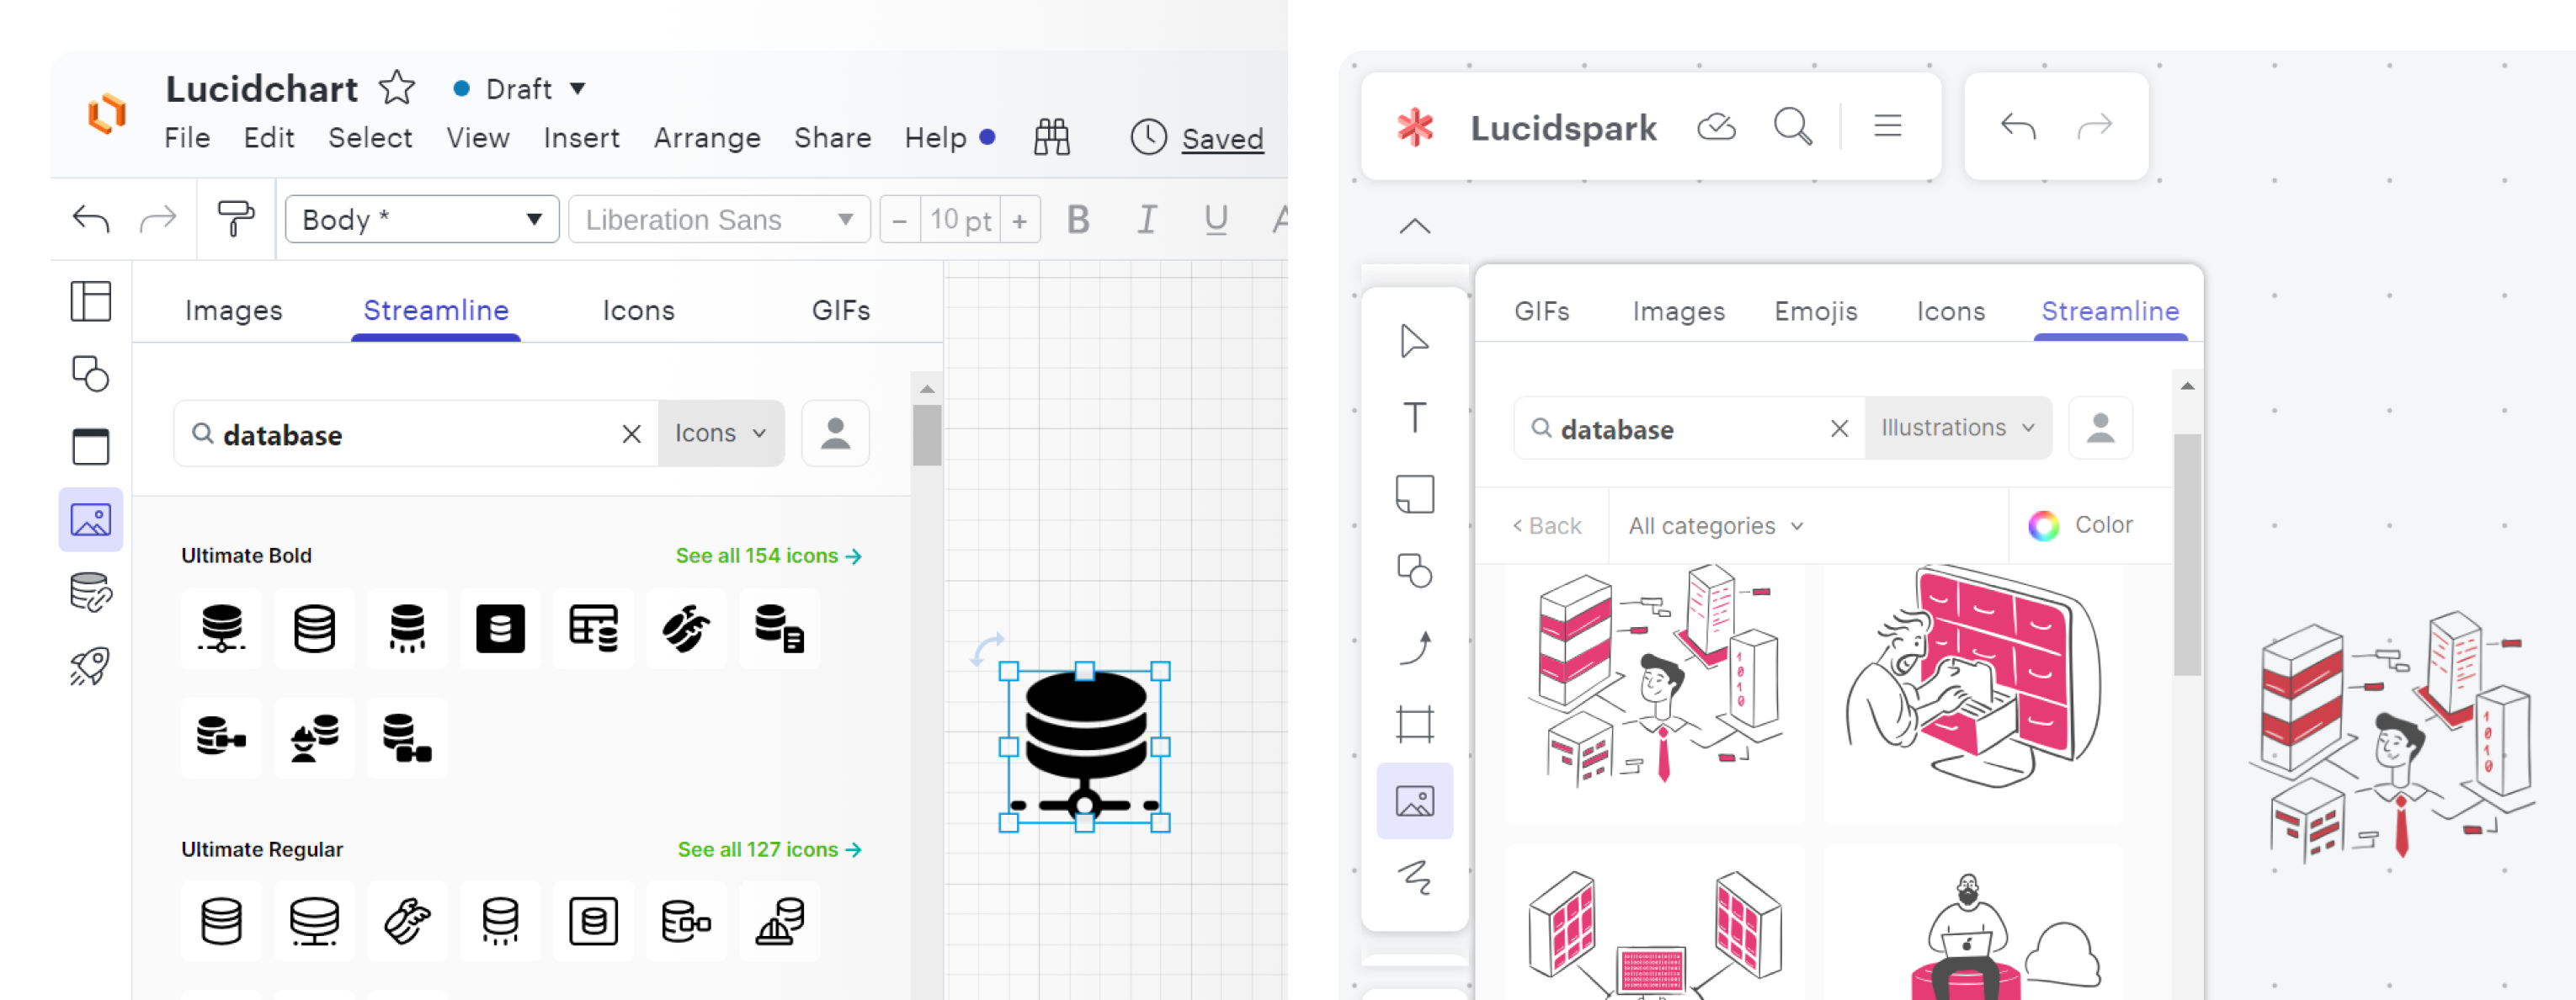This screenshot has height=1000, width=2576.
Task: Click the Lucidspark undo arrow
Action: pyautogui.click(x=2018, y=127)
